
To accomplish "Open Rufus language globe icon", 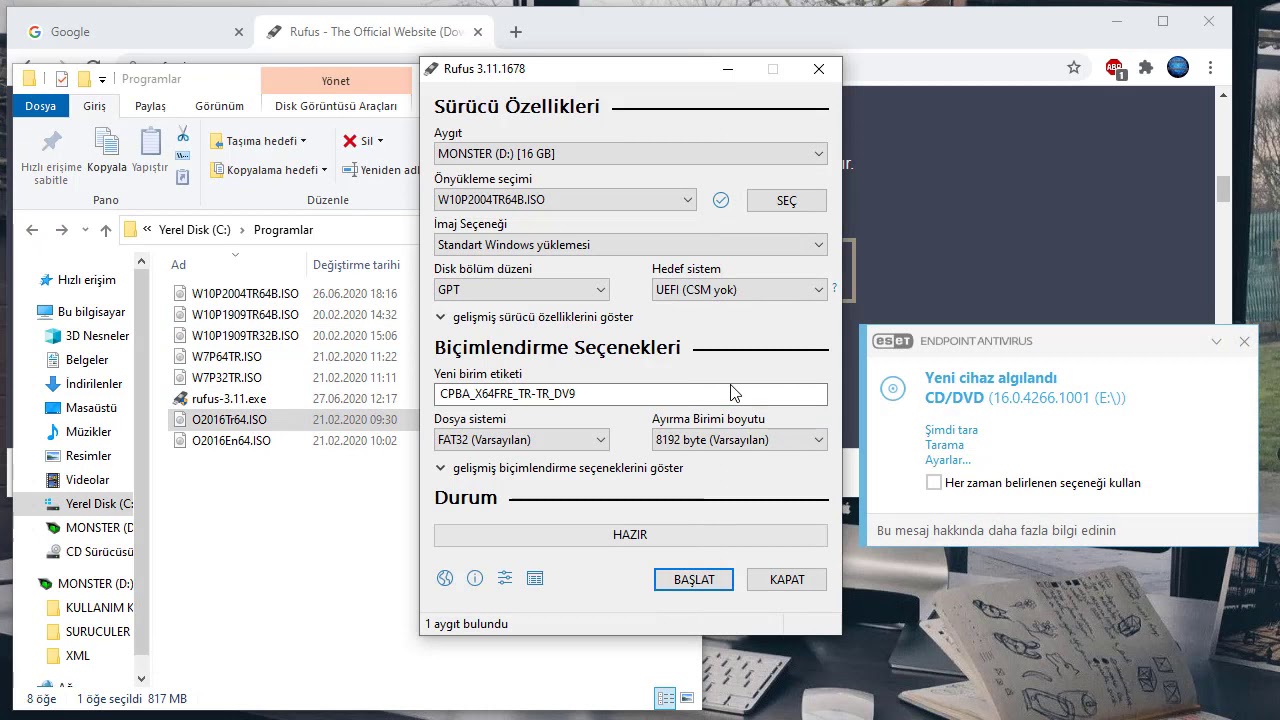I will (445, 578).
